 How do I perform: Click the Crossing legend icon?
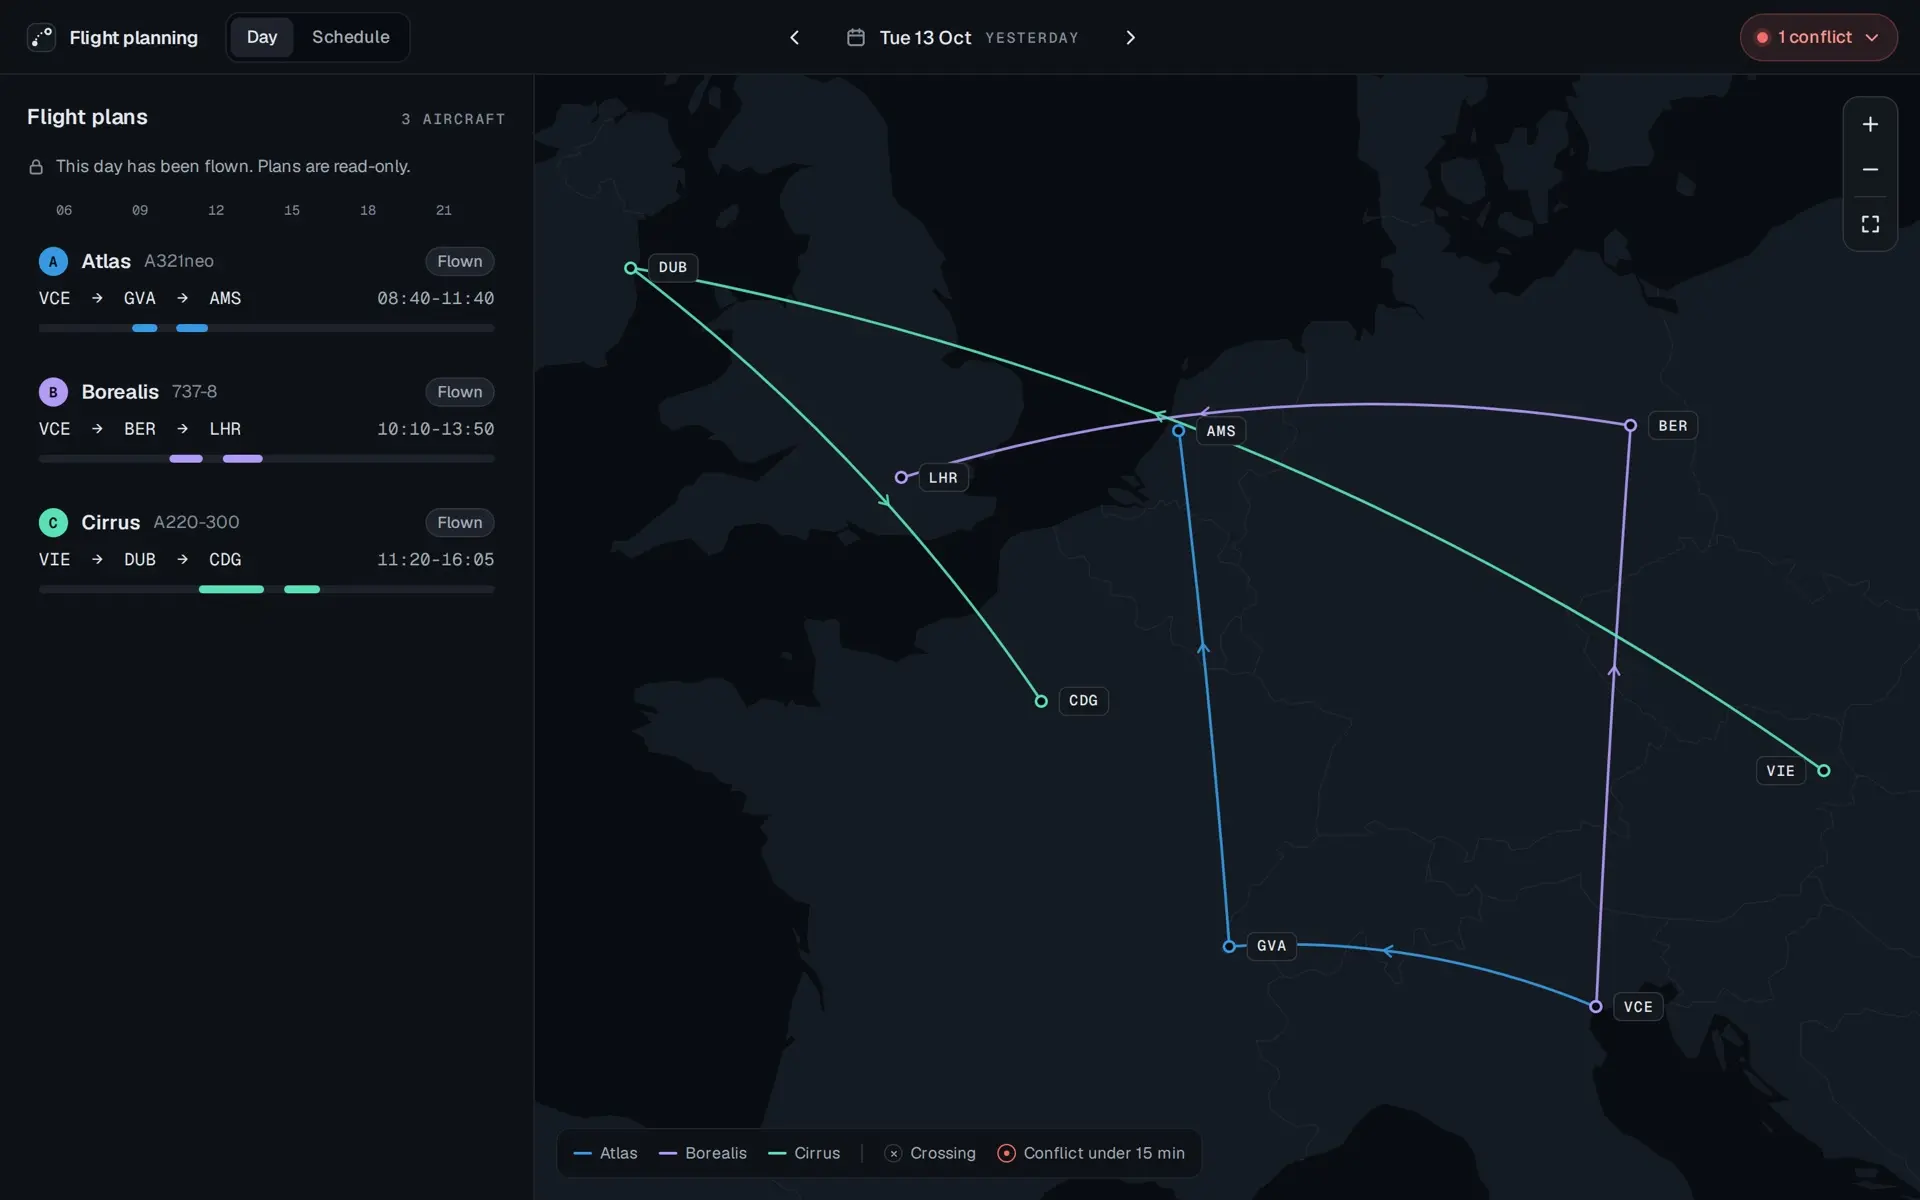pos(894,1153)
